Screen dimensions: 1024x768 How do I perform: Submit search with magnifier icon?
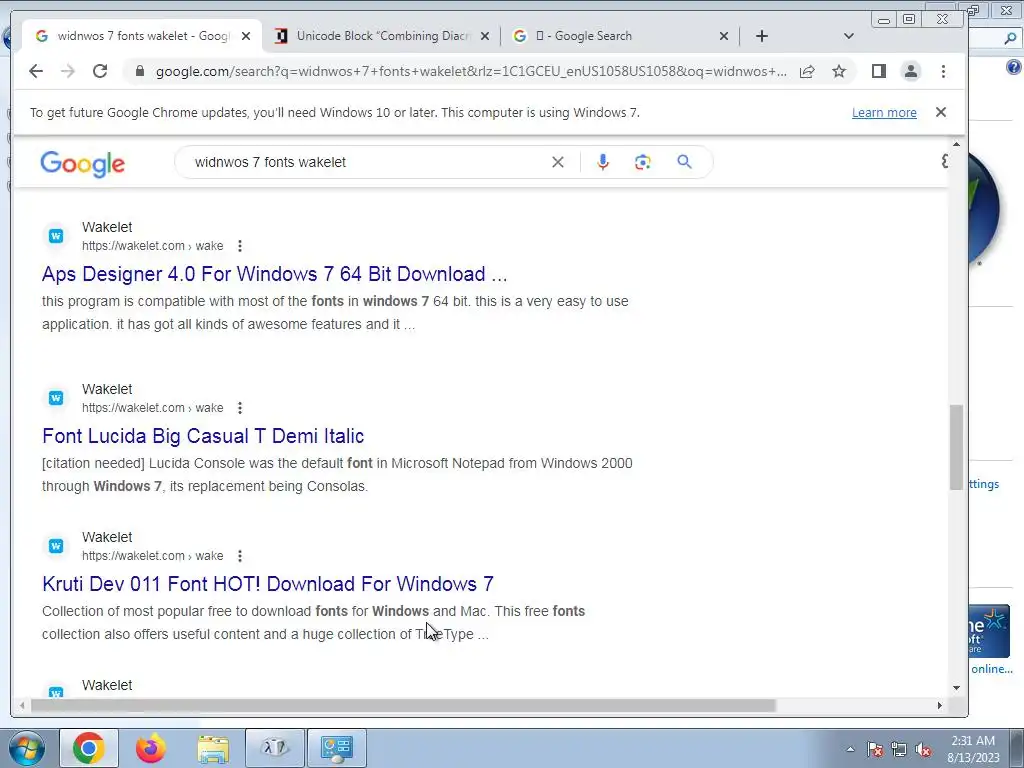coord(684,162)
